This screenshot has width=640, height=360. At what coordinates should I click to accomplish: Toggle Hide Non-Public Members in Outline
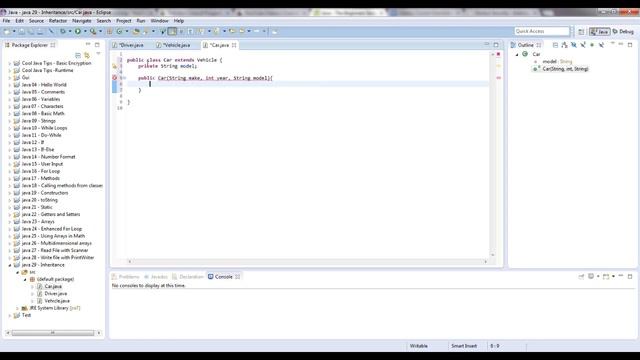coord(592,45)
